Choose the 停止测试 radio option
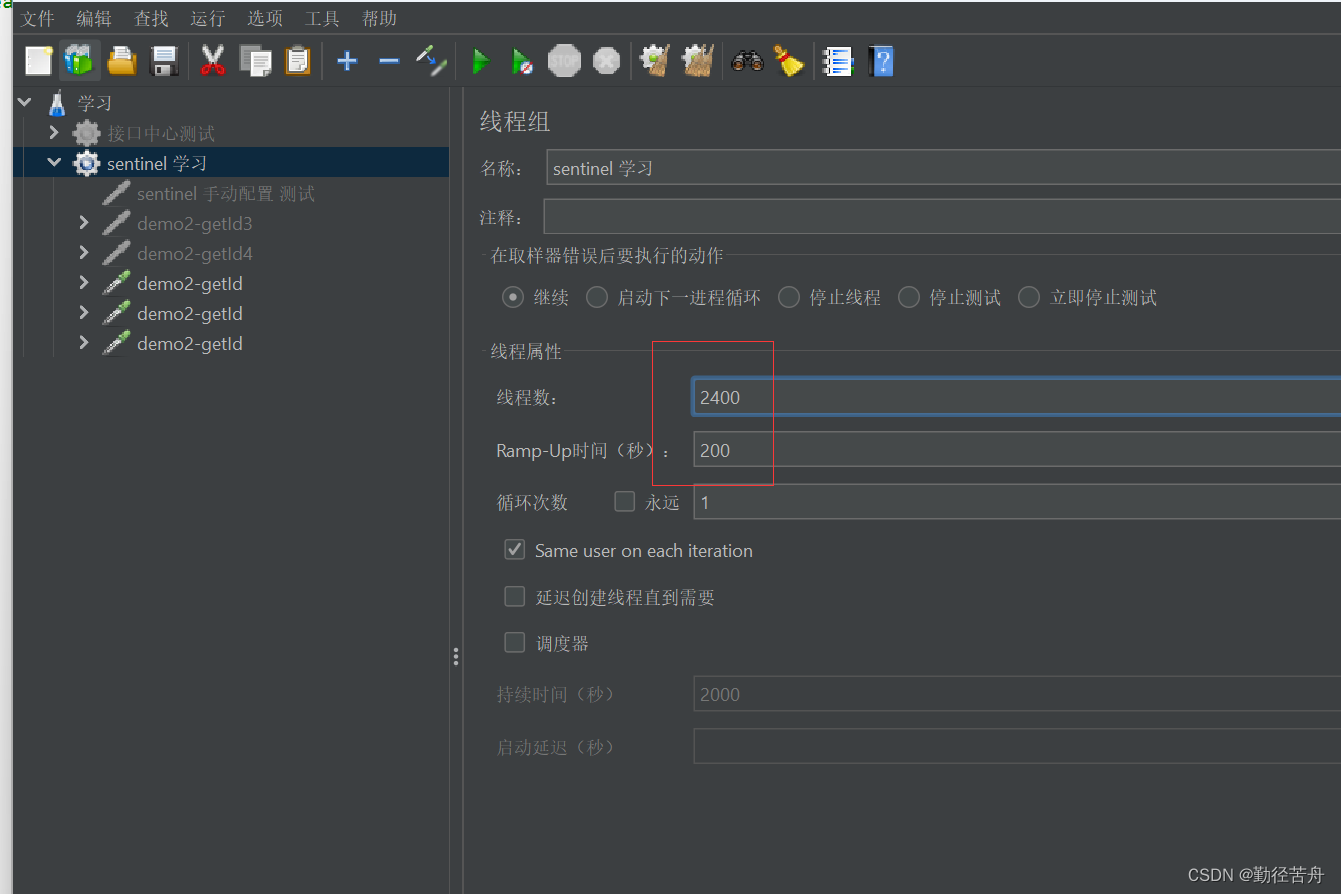Viewport: 1341px width, 894px height. 909,297
